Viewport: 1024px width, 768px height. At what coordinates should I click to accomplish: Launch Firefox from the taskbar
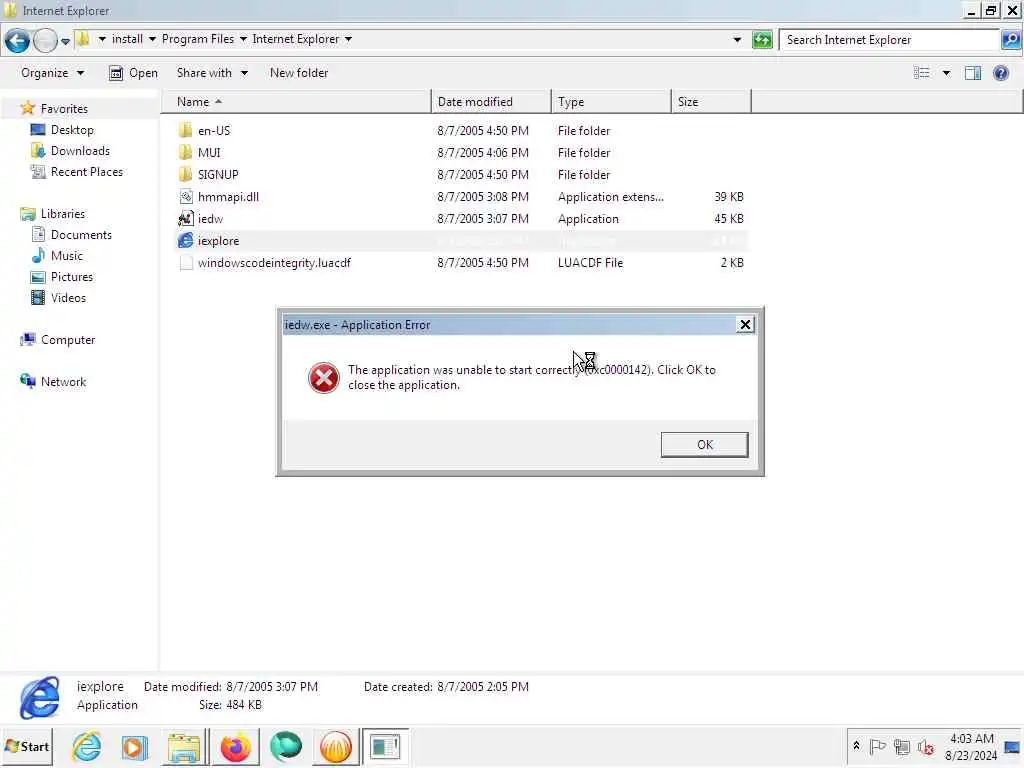[x=236, y=747]
